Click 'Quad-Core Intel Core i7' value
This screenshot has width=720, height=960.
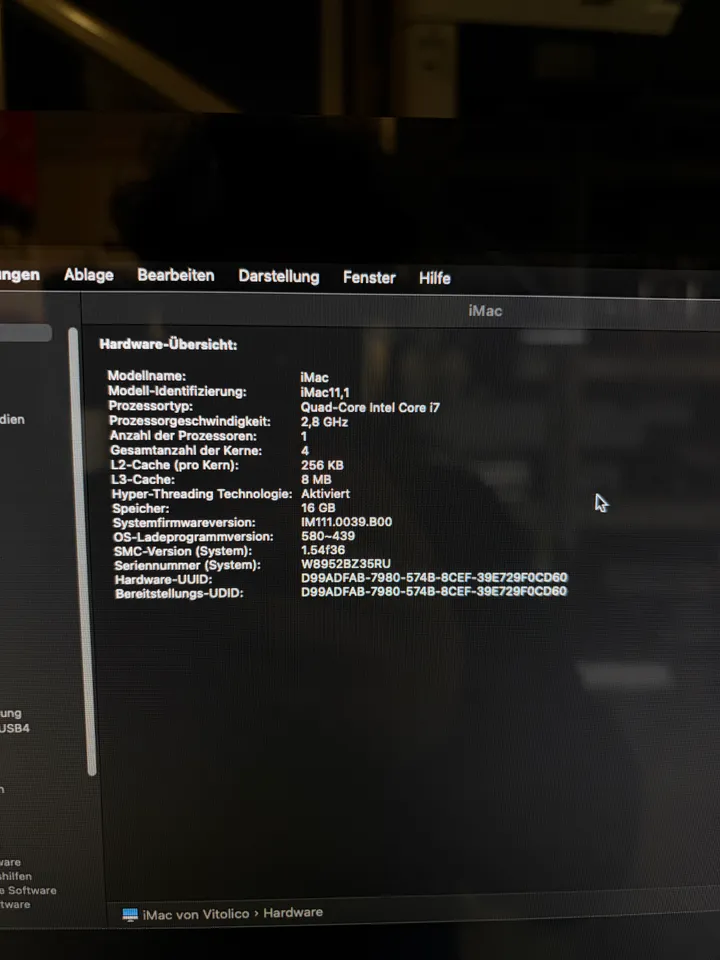(x=370, y=407)
